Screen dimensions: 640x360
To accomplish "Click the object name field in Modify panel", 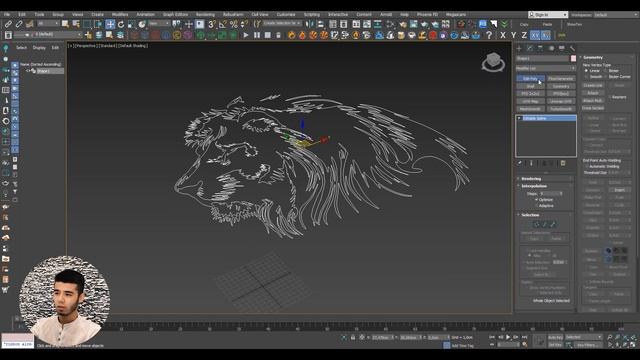I will [542, 58].
